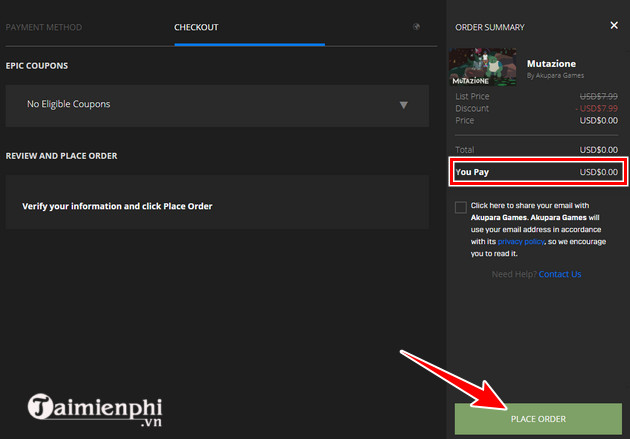Click the List Price USD$7.99 value

(599, 96)
